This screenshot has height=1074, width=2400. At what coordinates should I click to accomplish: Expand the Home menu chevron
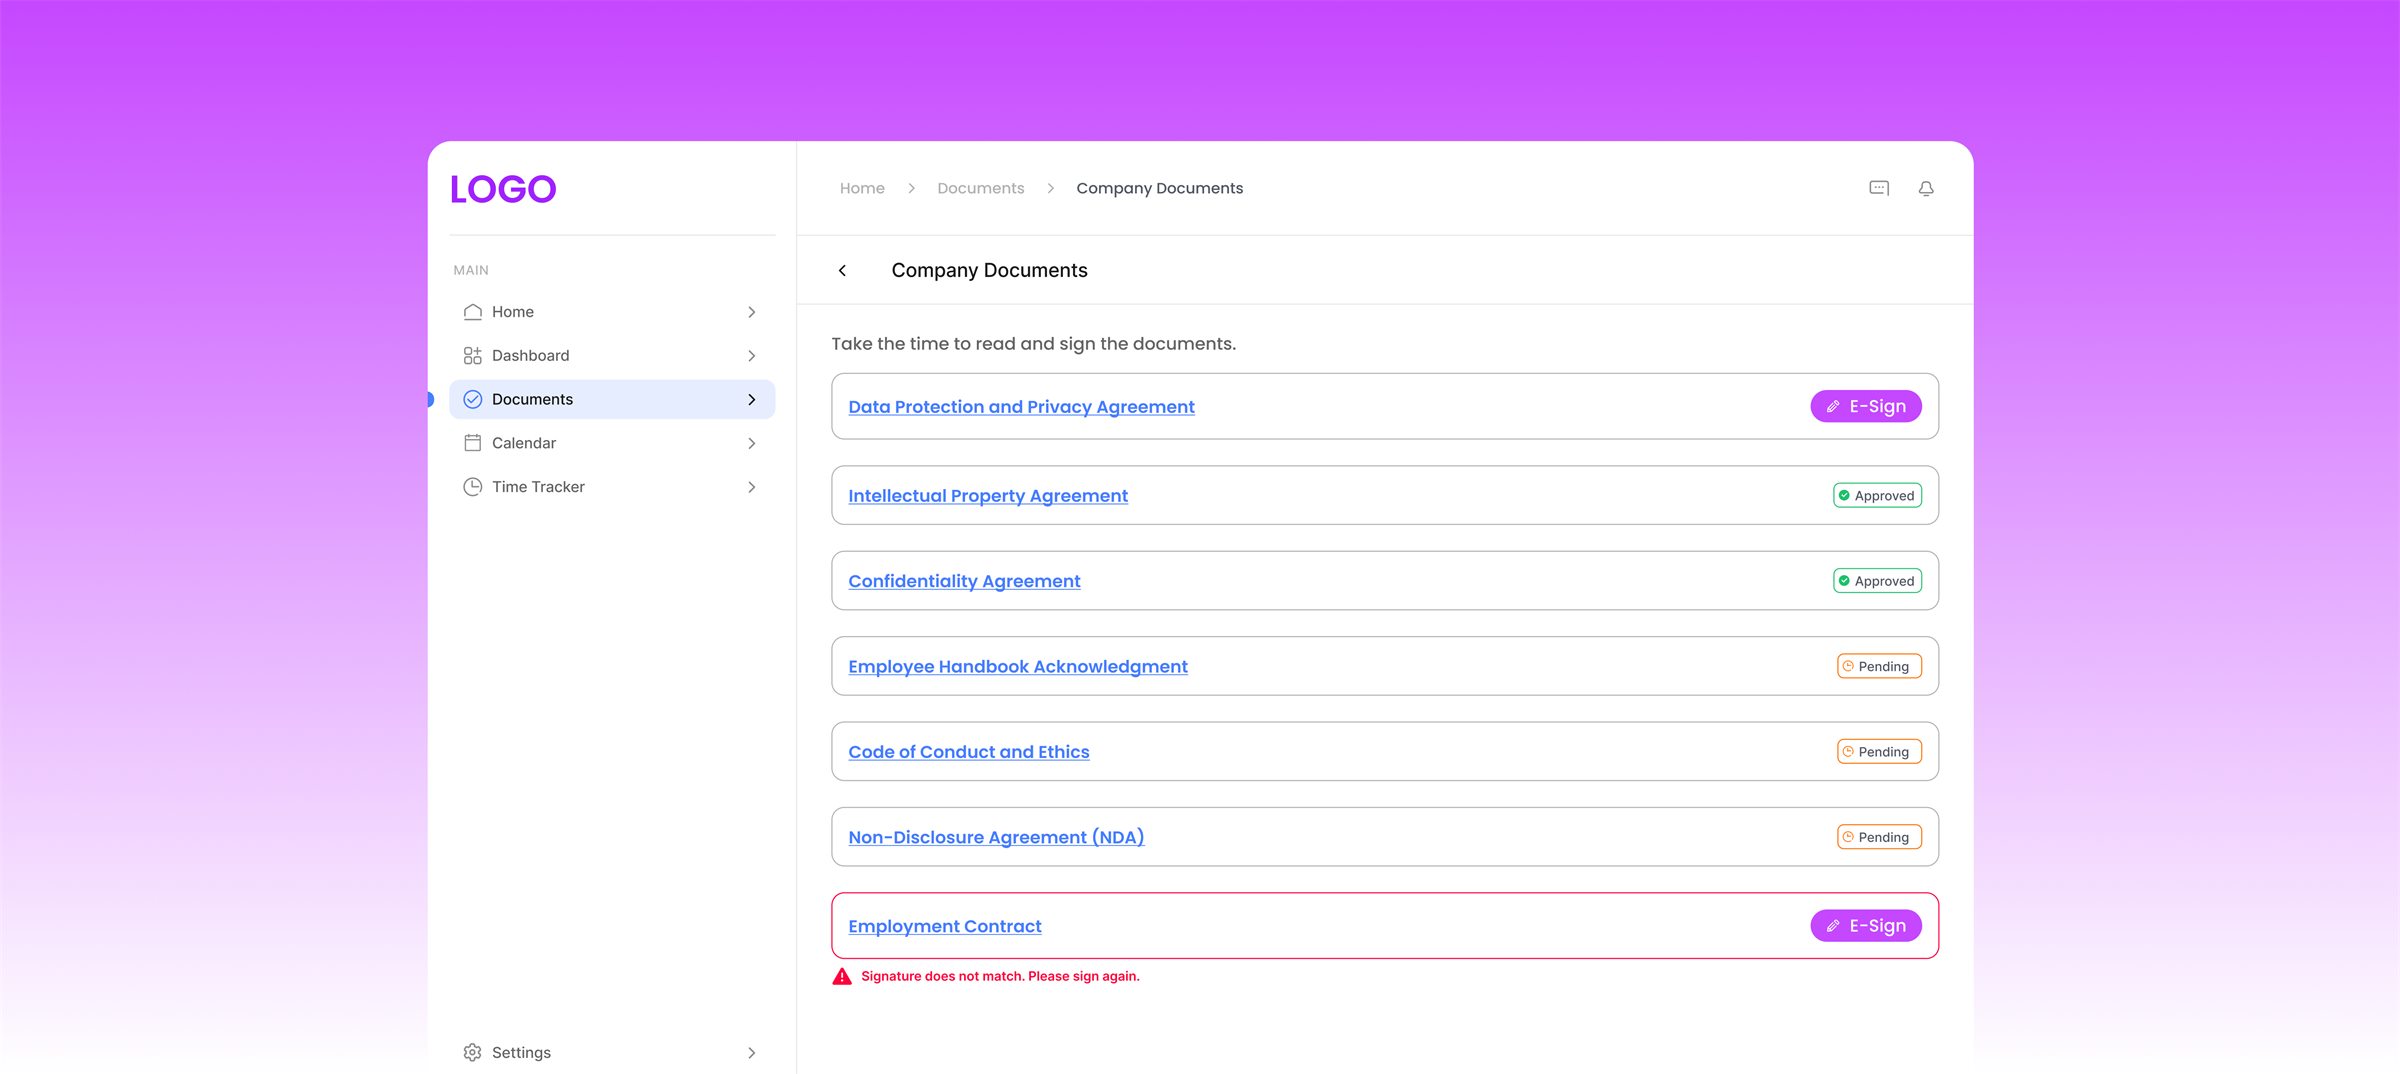[x=752, y=312]
